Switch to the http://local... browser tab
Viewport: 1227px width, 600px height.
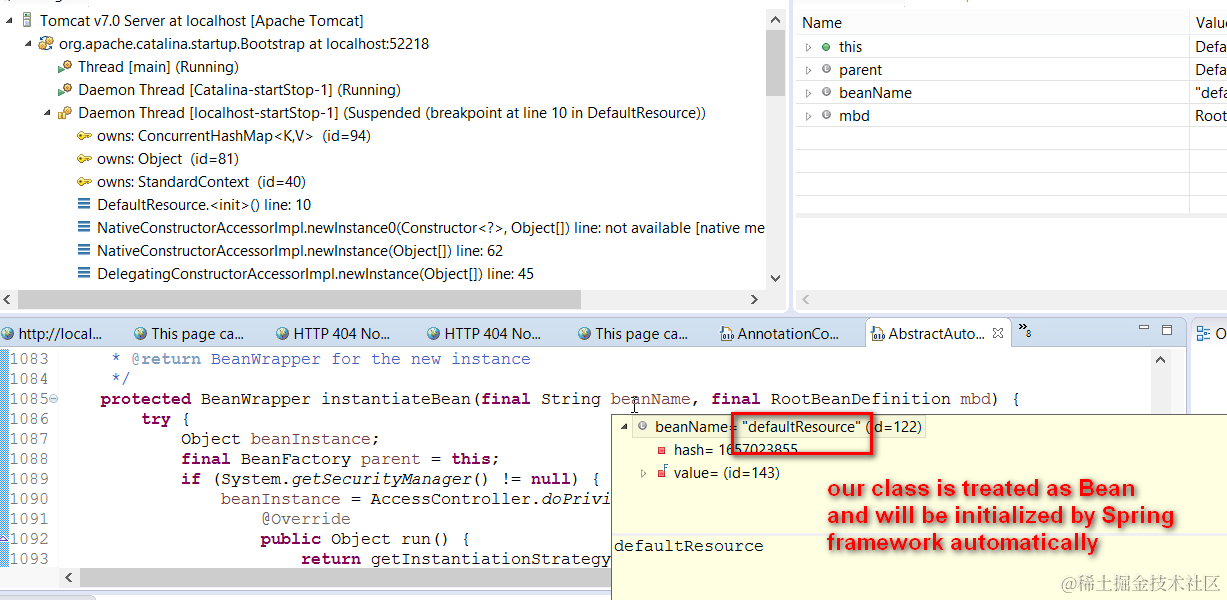pyautogui.click(x=51, y=334)
